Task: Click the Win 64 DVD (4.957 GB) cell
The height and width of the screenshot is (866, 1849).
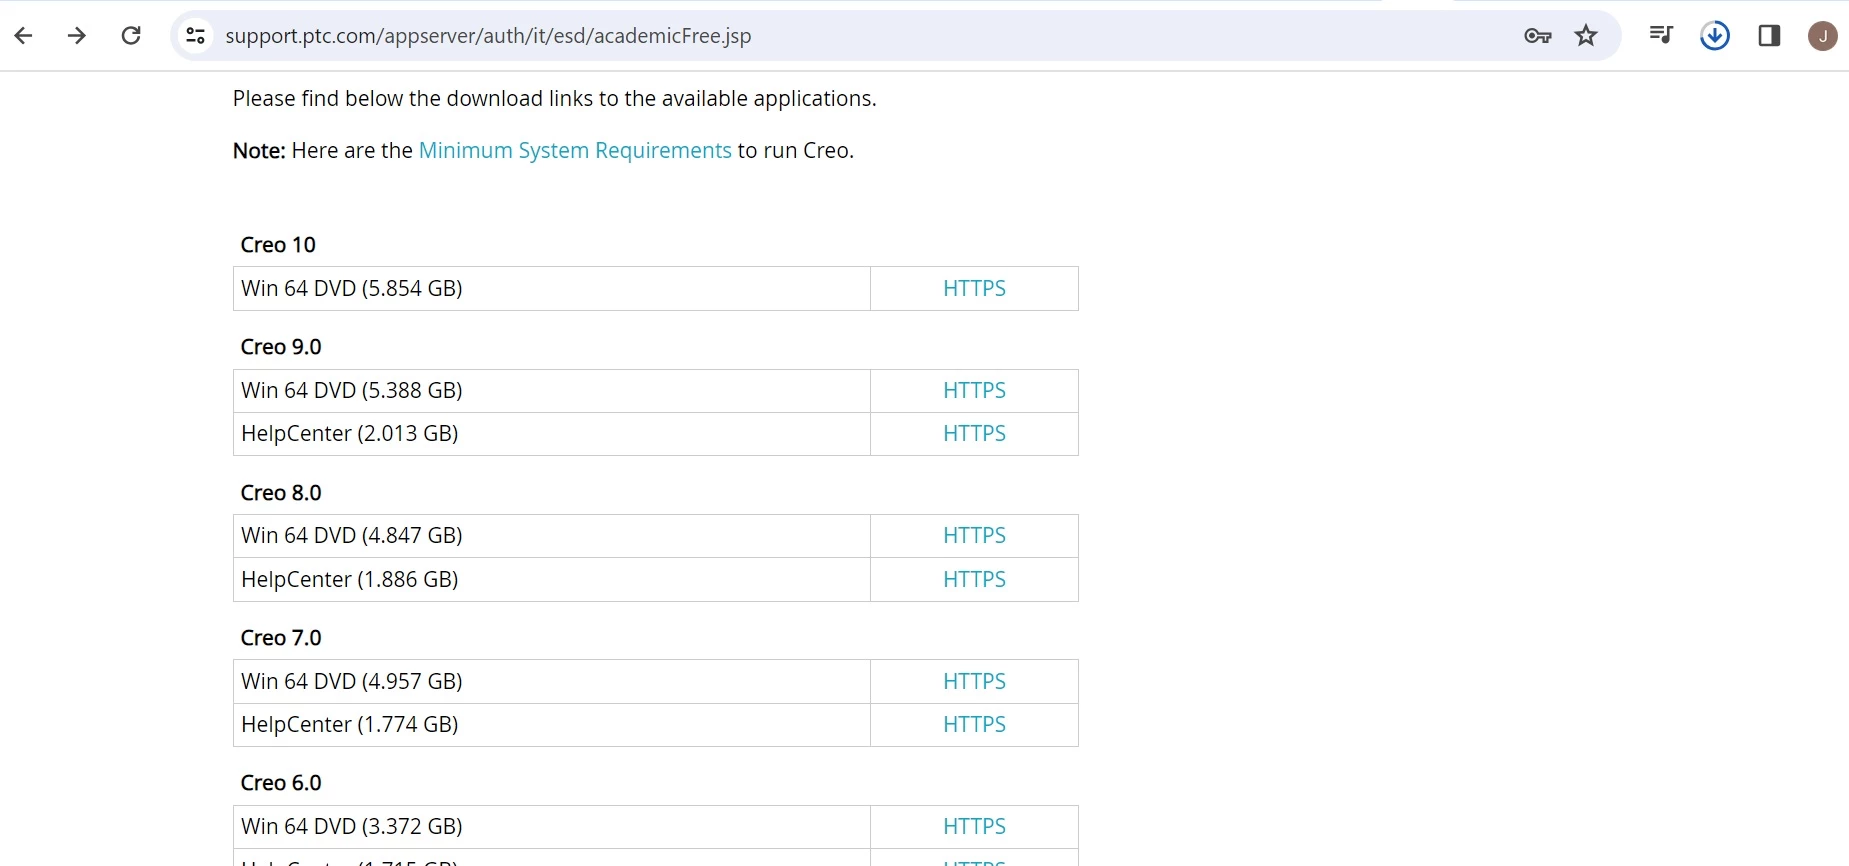Action: coord(552,681)
